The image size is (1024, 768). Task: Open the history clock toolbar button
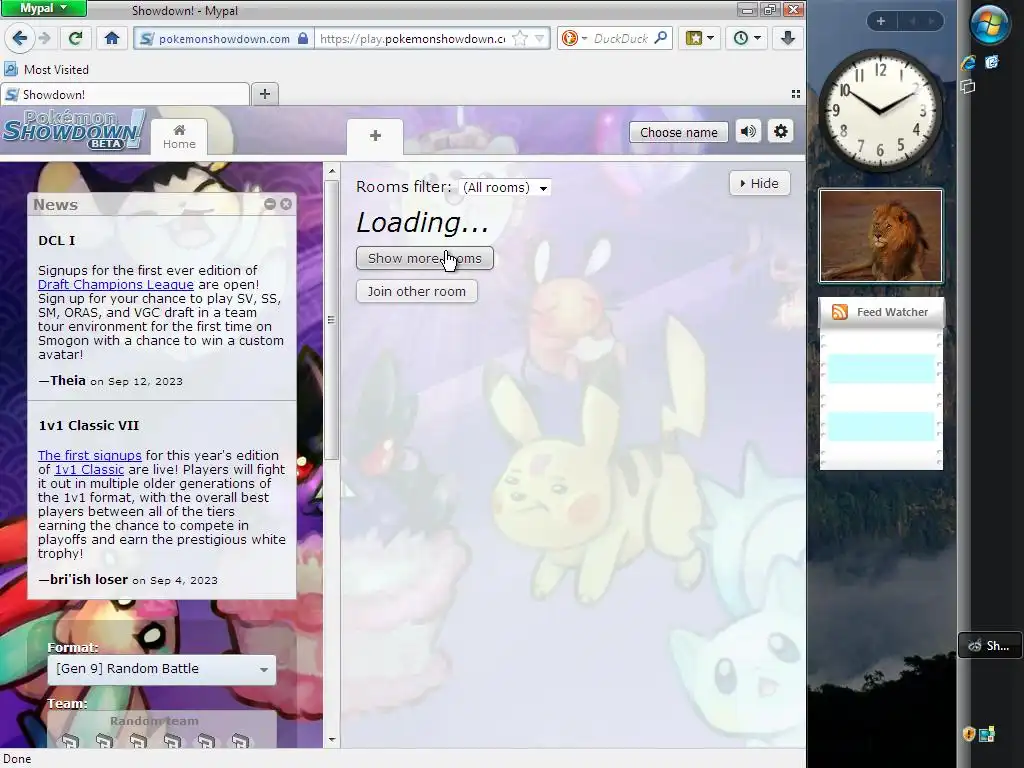click(x=746, y=38)
